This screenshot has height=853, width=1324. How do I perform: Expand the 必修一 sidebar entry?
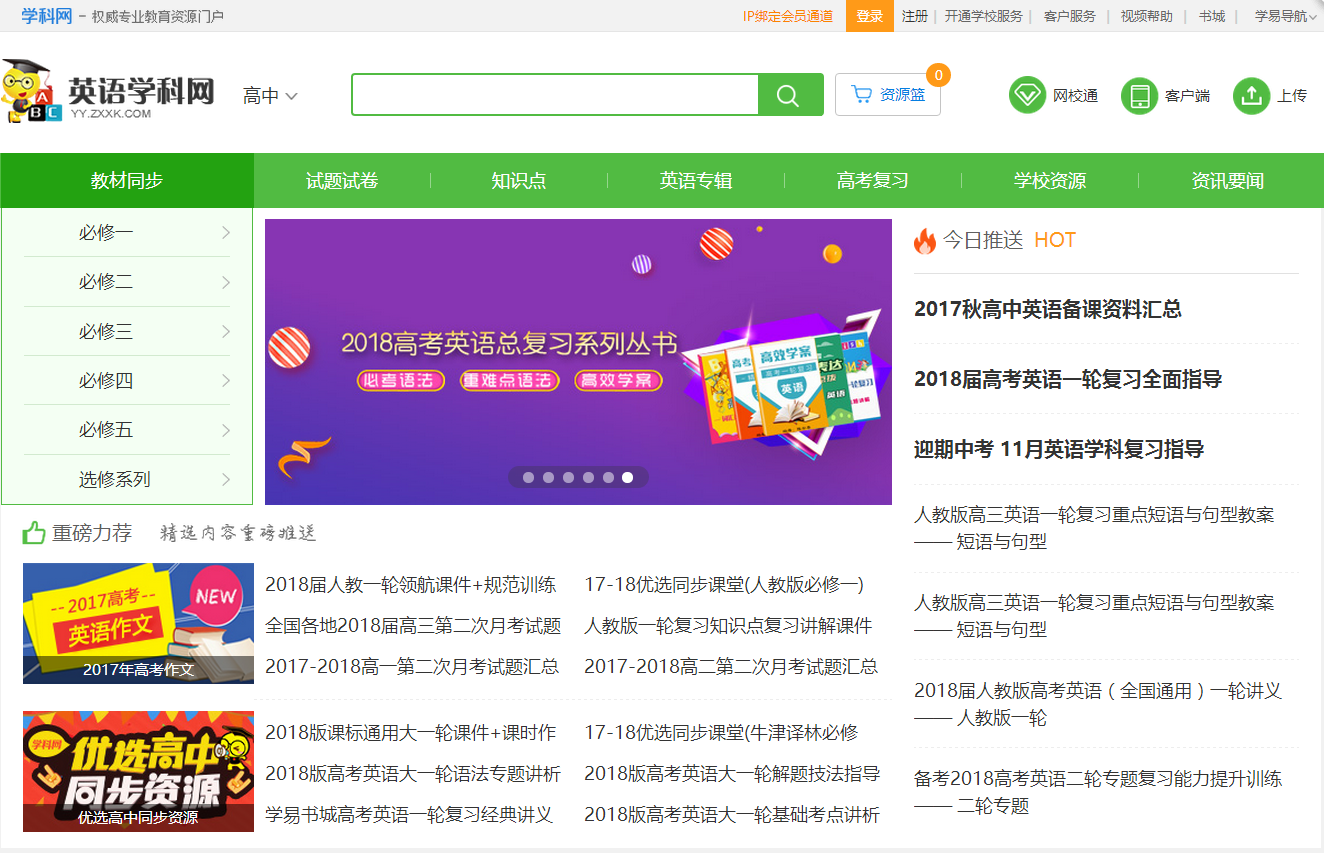coord(127,233)
